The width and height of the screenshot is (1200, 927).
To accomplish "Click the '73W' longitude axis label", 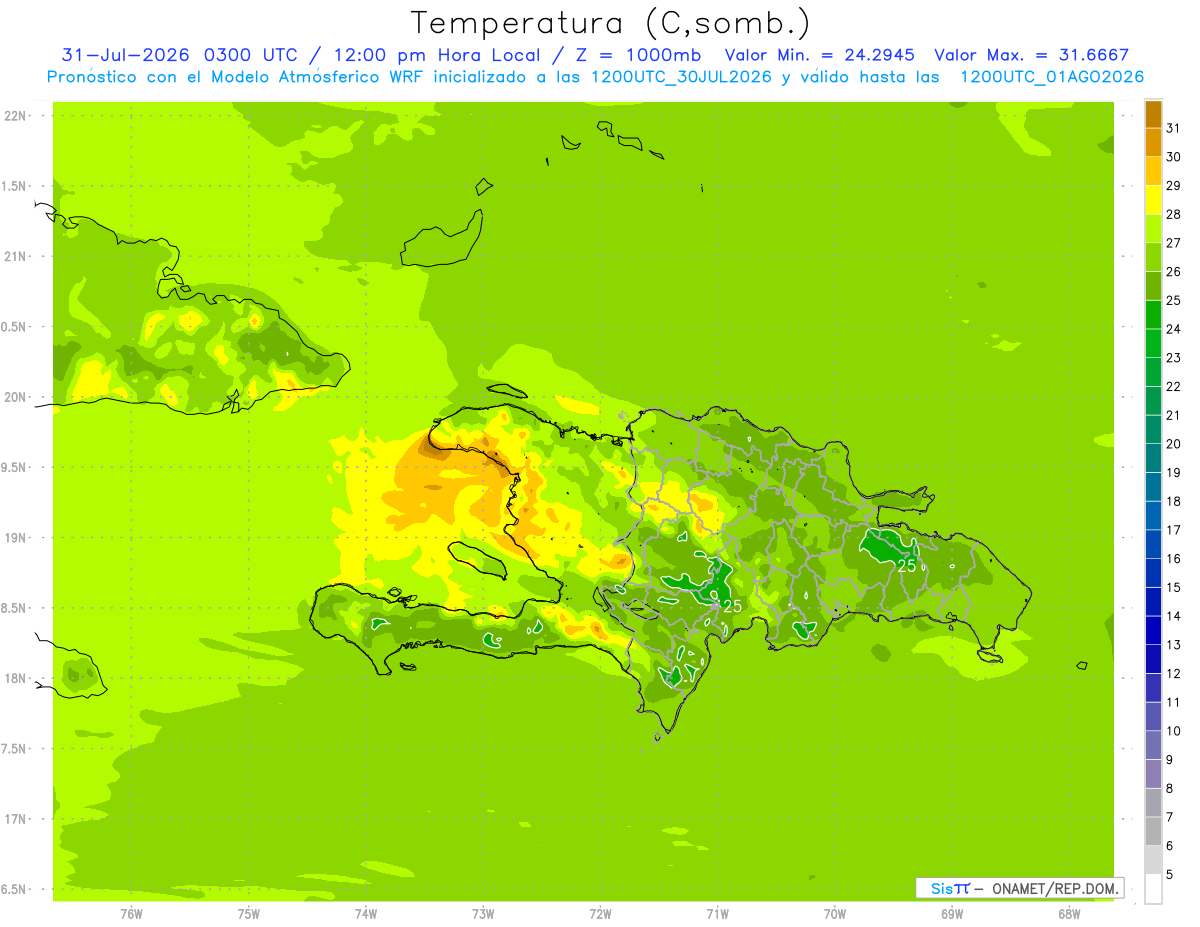I will pyautogui.click(x=483, y=913).
